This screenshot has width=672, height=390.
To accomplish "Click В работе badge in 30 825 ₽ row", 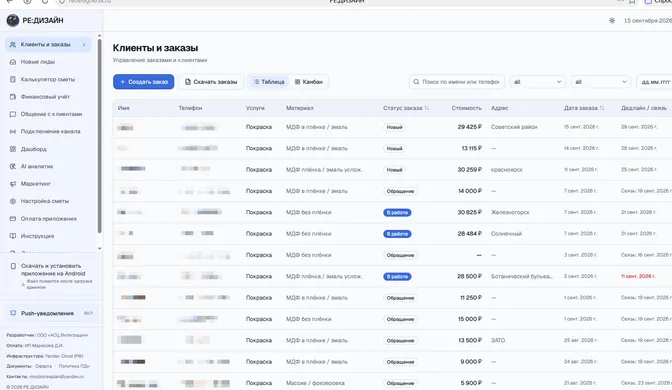I will (x=397, y=213).
